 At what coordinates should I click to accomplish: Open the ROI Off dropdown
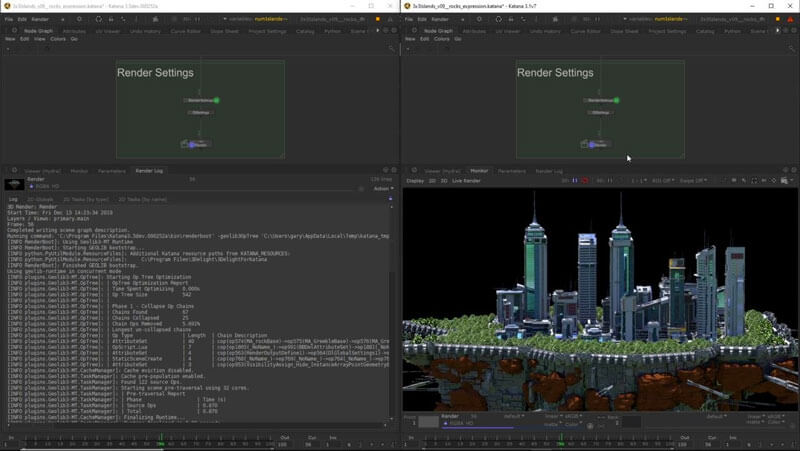point(662,181)
